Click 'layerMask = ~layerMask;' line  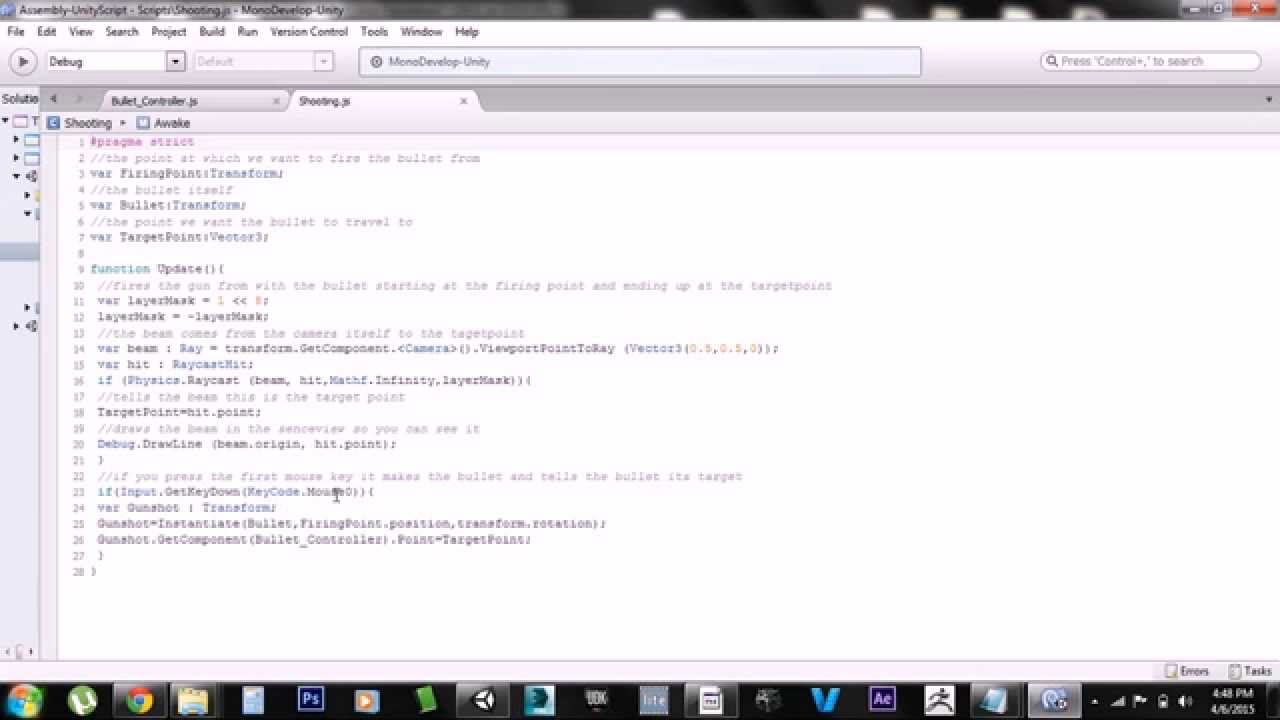tap(183, 317)
